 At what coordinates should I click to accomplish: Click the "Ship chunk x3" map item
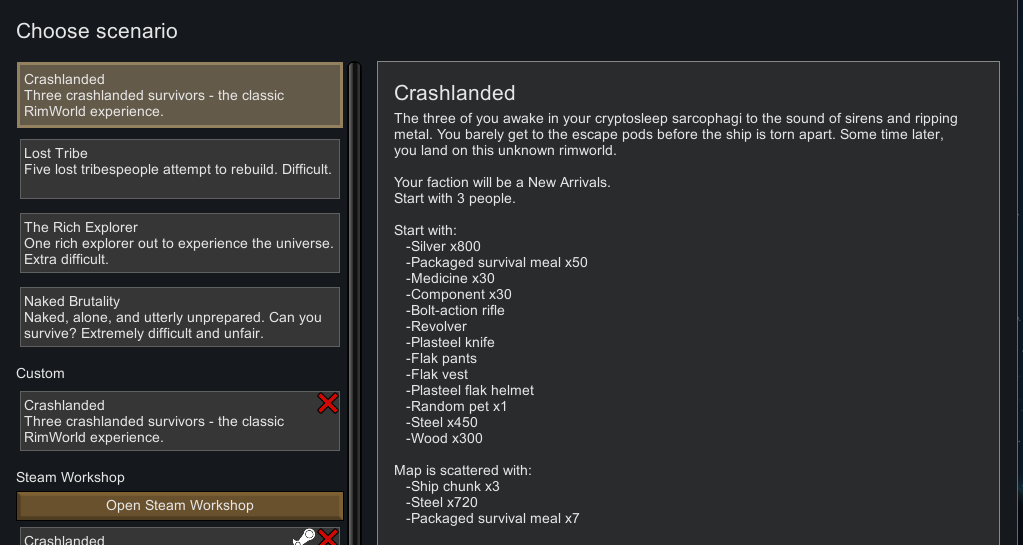453,486
